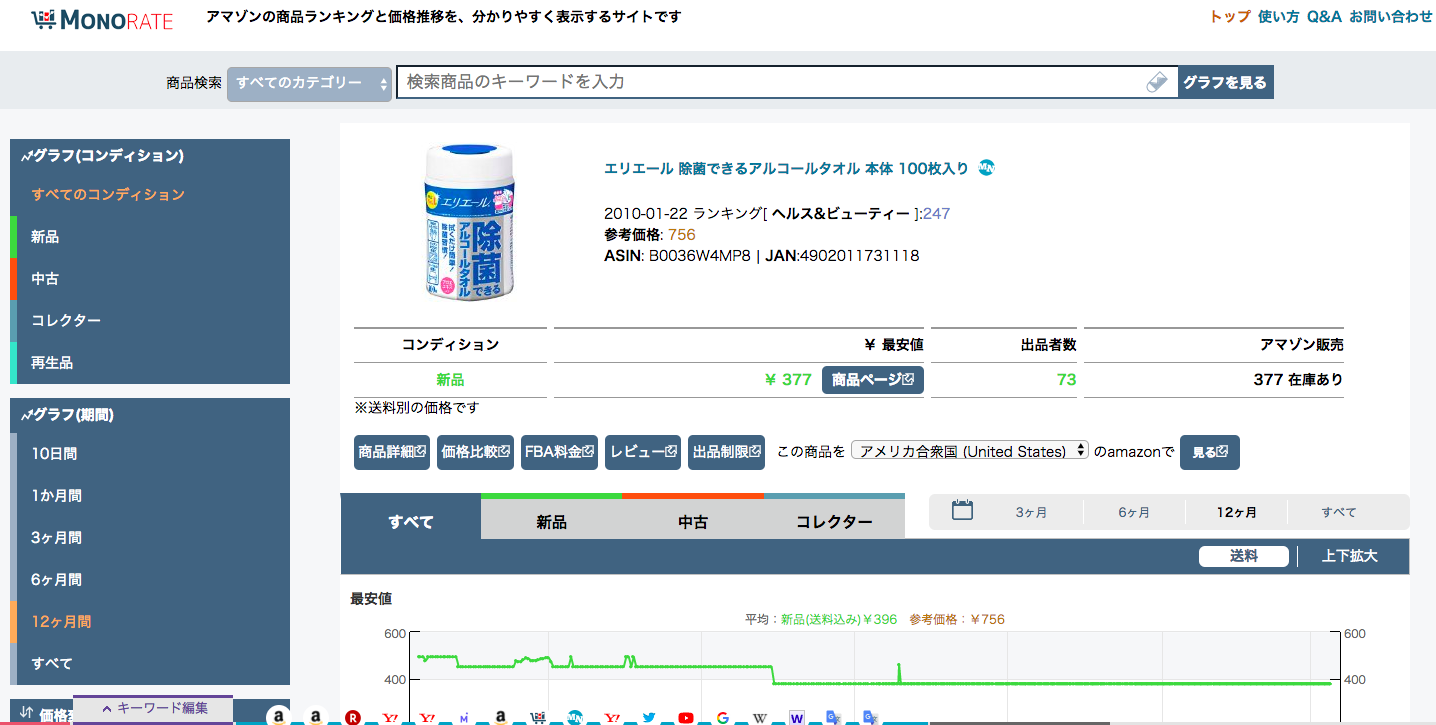Open the 出品制限 button
The height and width of the screenshot is (725, 1436).
pos(727,452)
